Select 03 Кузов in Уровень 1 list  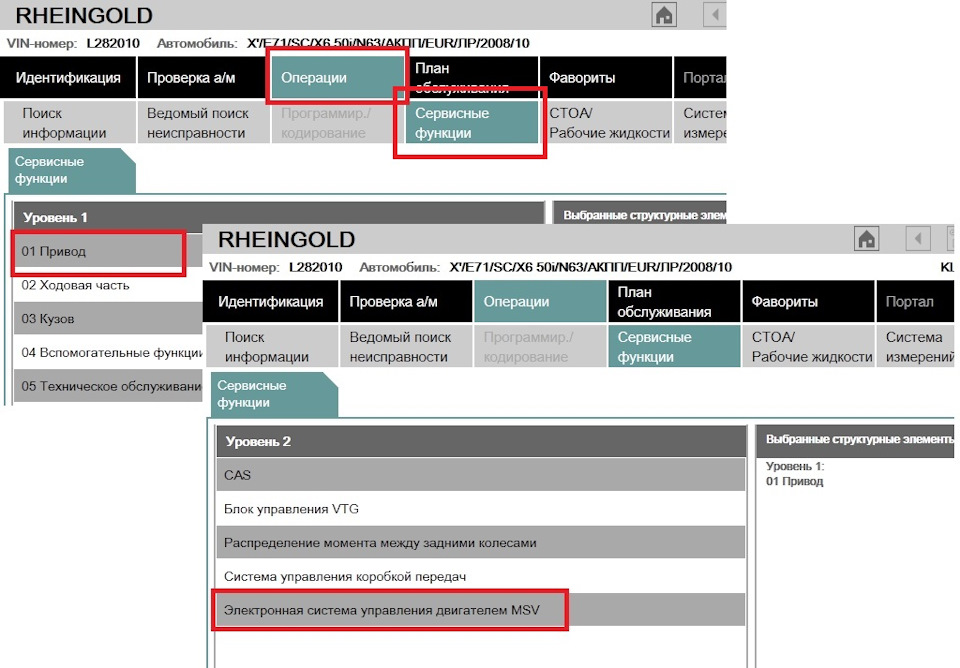[108, 319]
